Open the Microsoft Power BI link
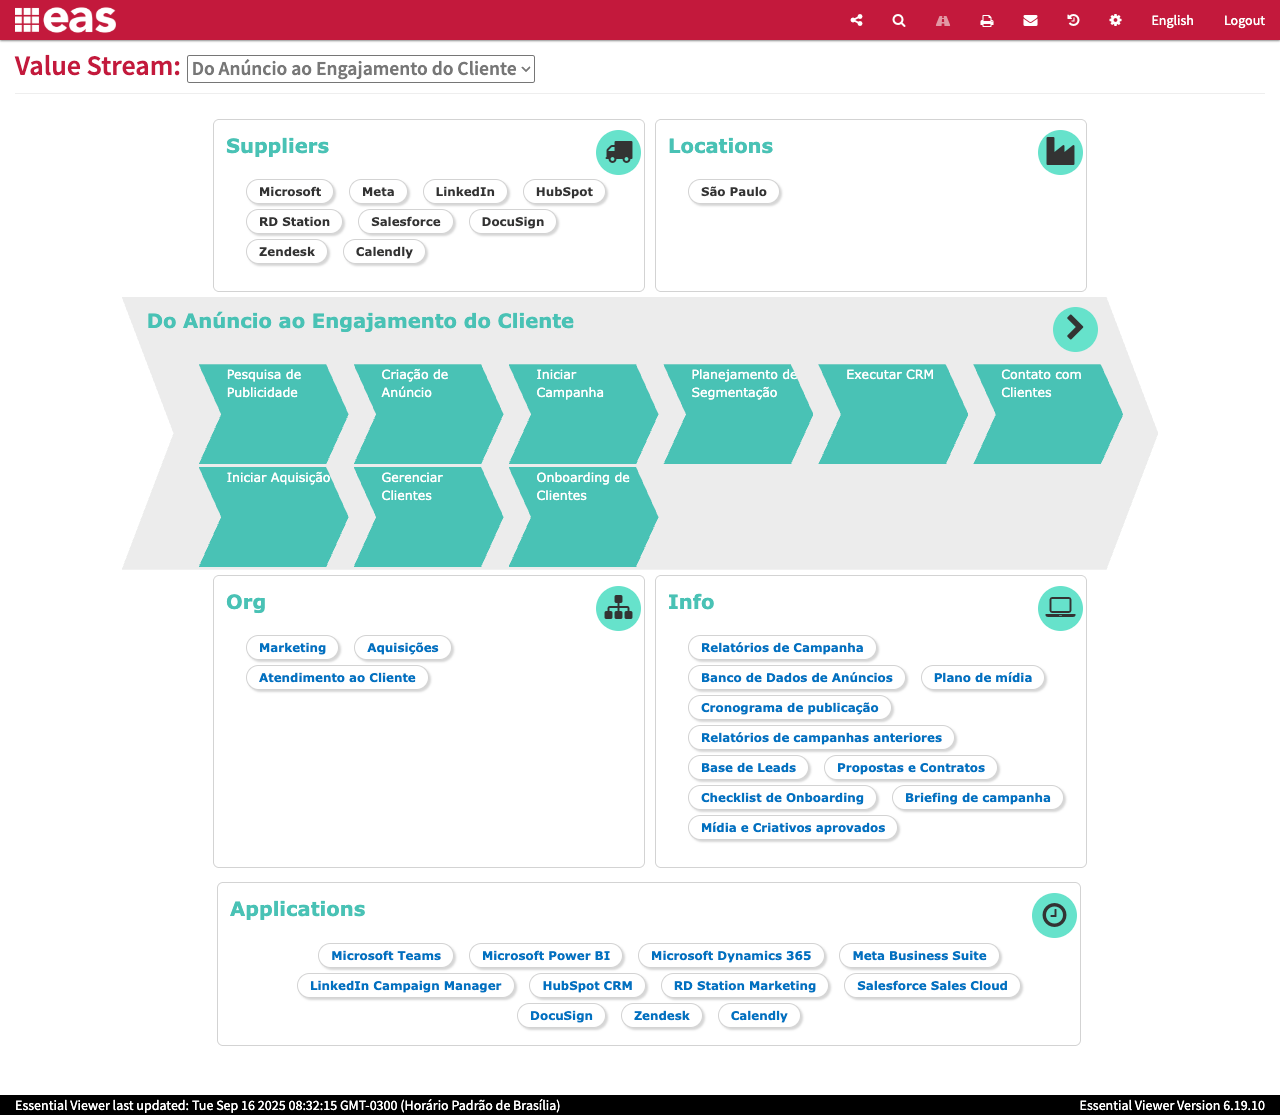The width and height of the screenshot is (1280, 1115). [546, 956]
